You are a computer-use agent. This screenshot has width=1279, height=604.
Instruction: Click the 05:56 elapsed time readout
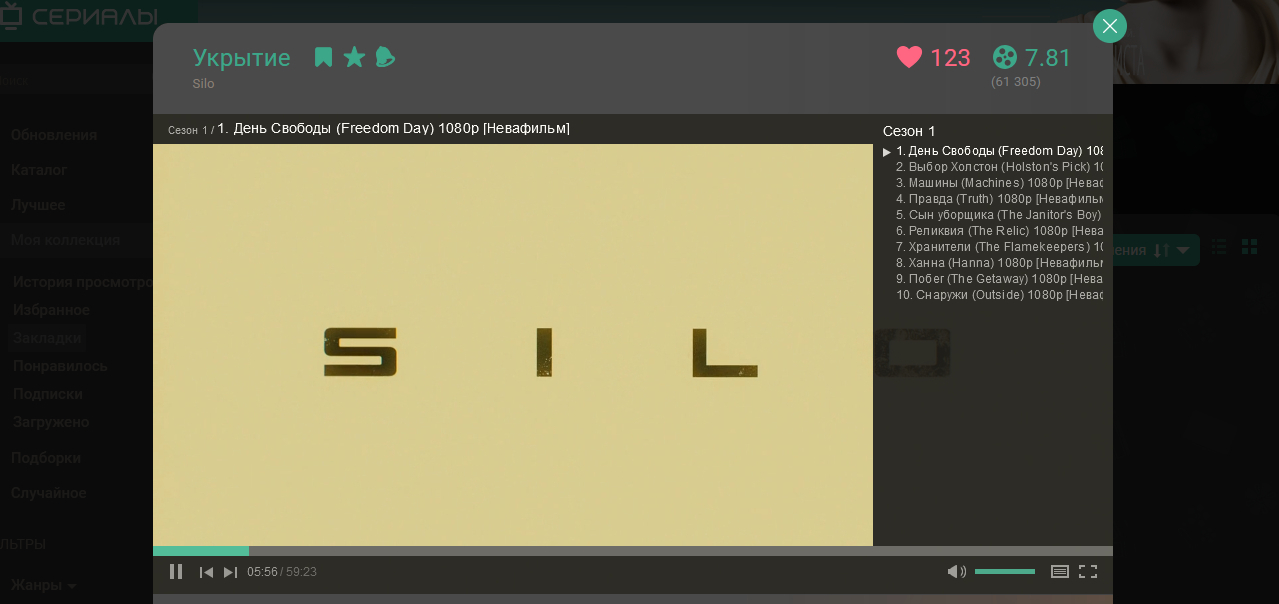pyautogui.click(x=262, y=572)
